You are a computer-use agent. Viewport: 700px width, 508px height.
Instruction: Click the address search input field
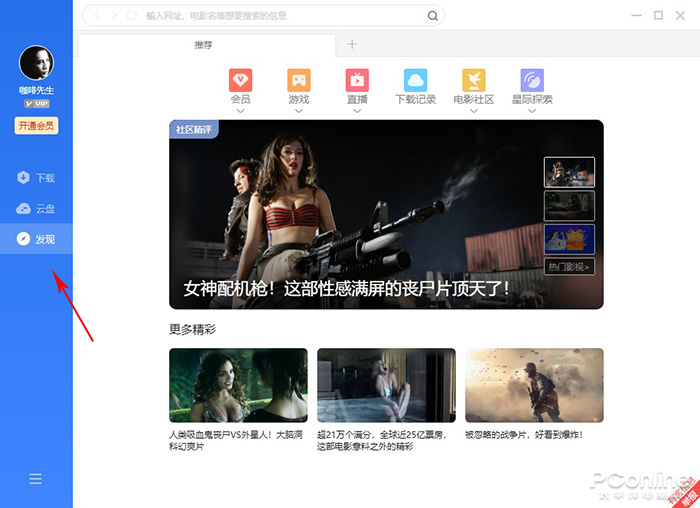coord(280,16)
